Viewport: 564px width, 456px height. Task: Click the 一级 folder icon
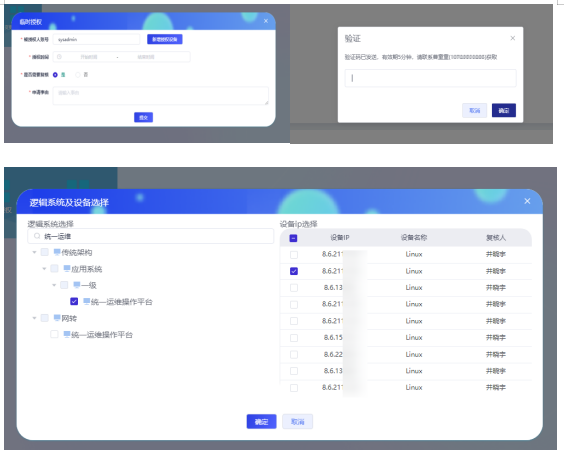coord(77,285)
